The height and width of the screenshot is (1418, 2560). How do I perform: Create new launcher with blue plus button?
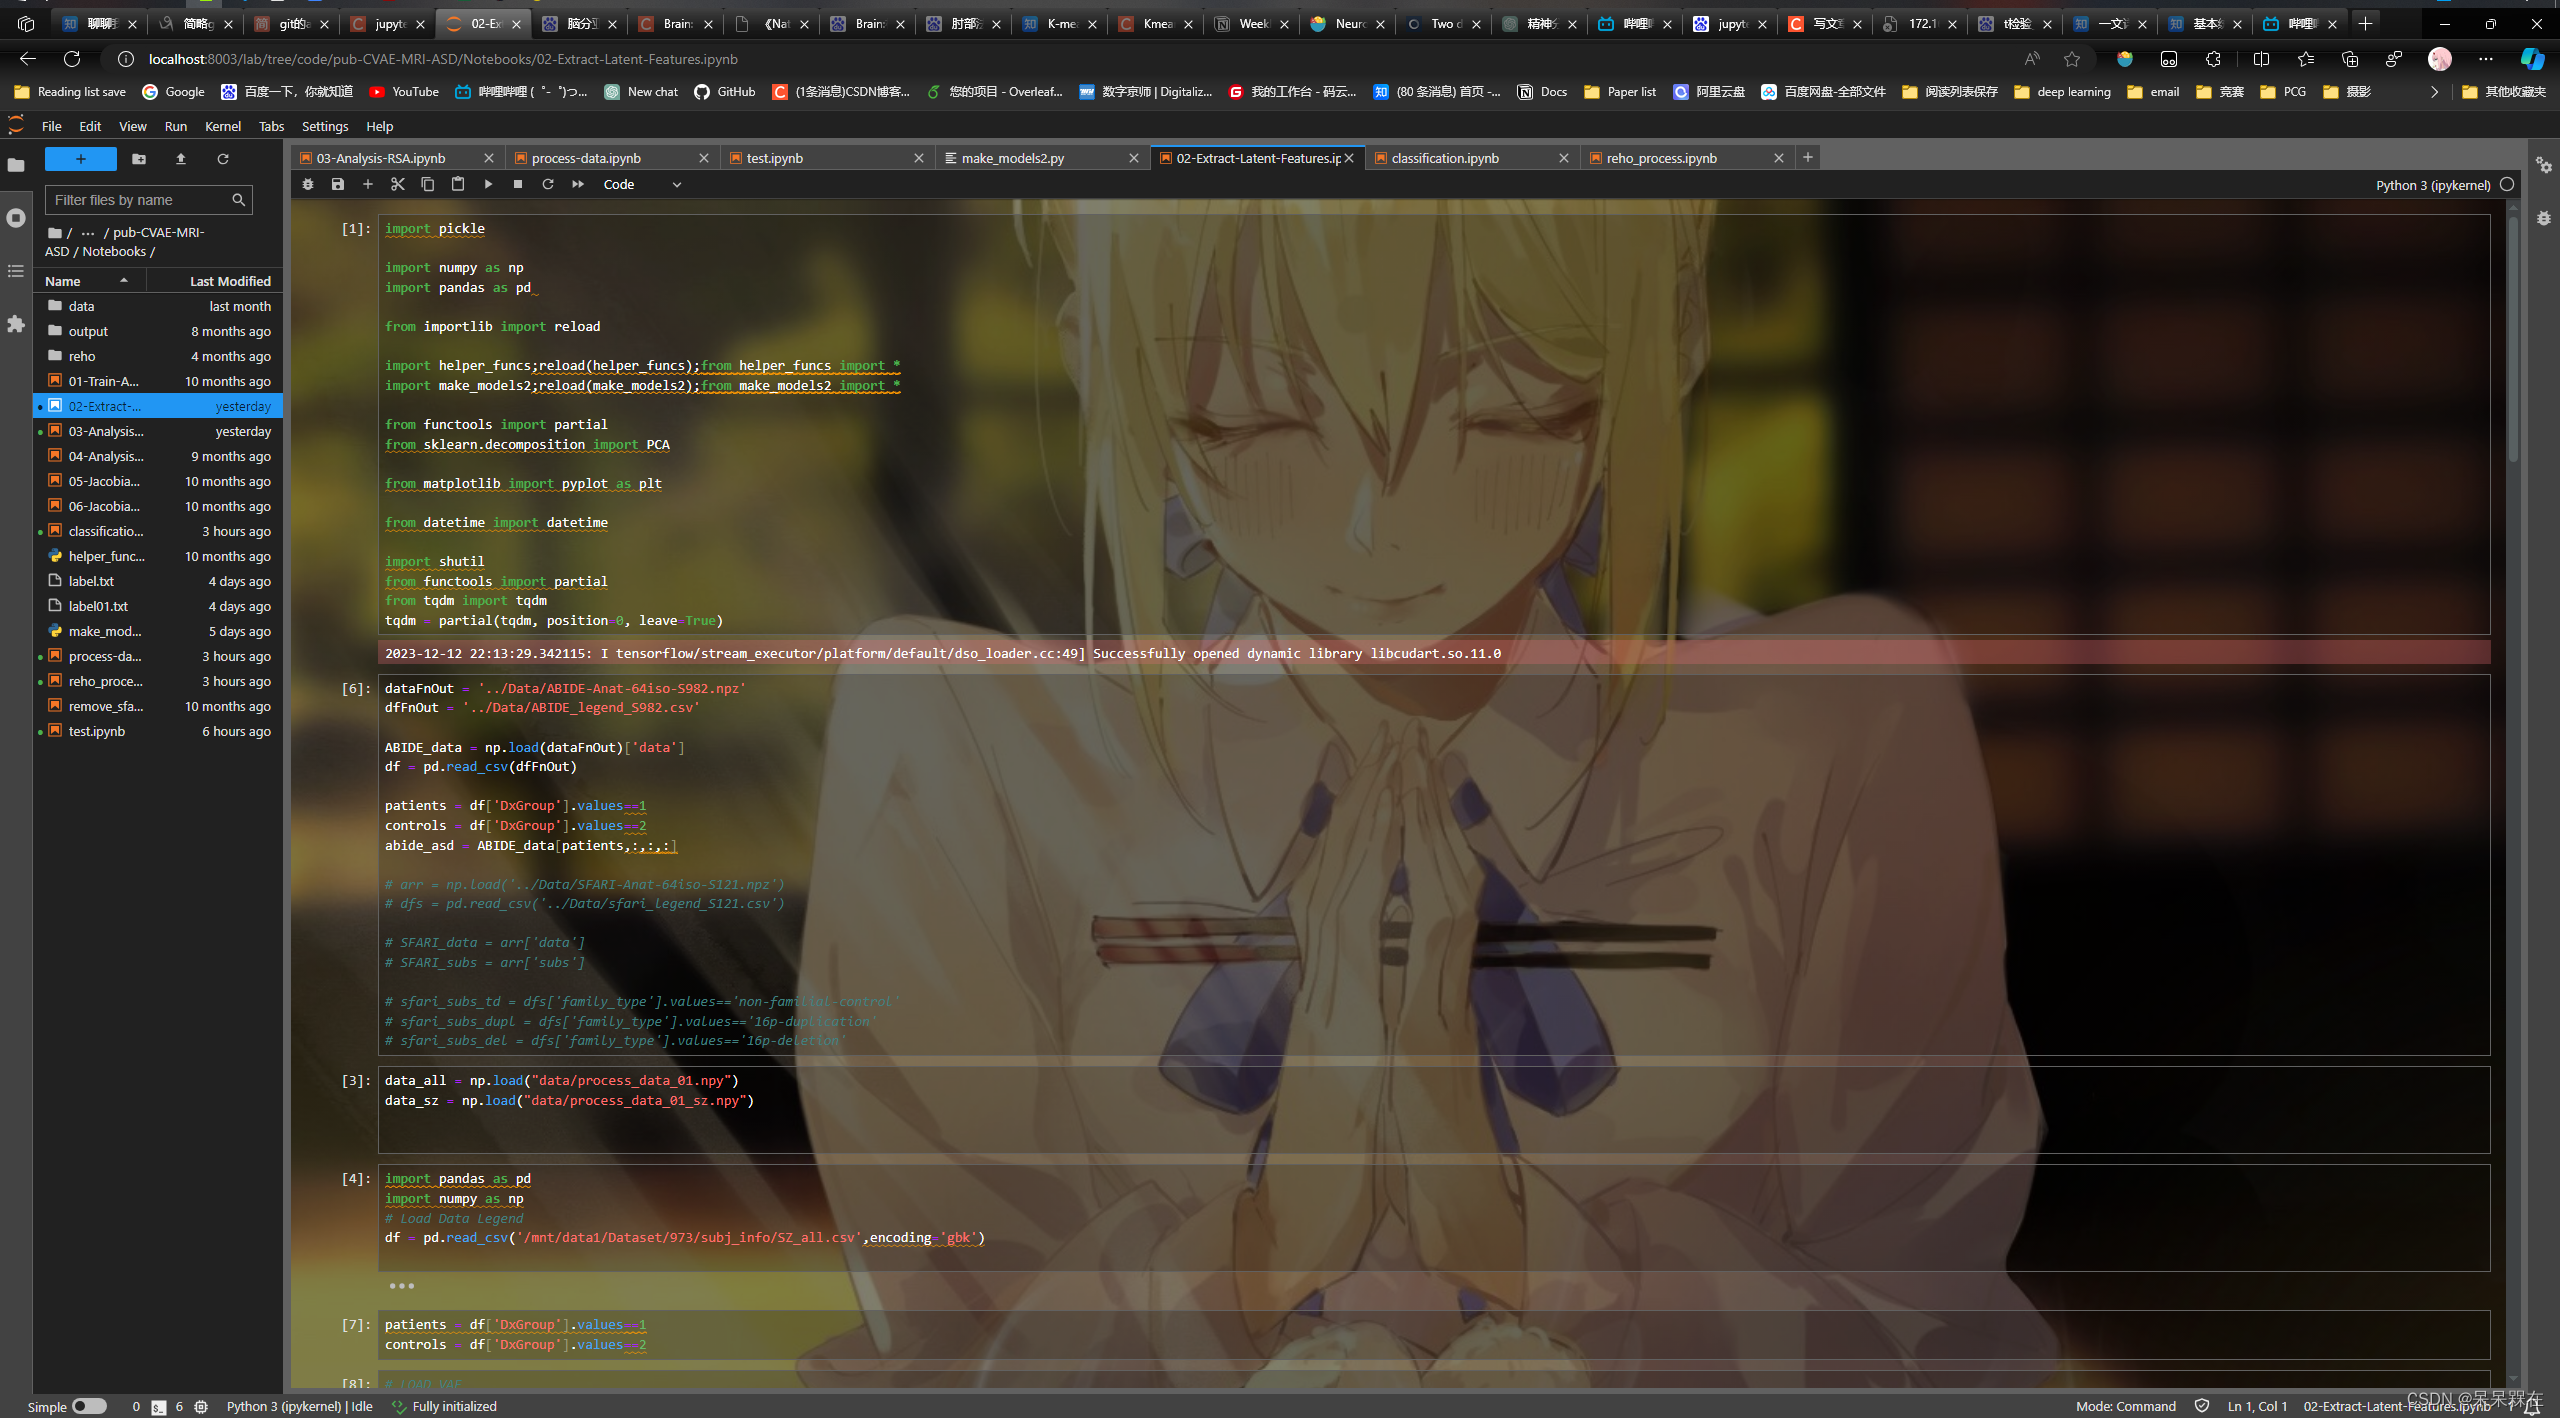click(81, 159)
